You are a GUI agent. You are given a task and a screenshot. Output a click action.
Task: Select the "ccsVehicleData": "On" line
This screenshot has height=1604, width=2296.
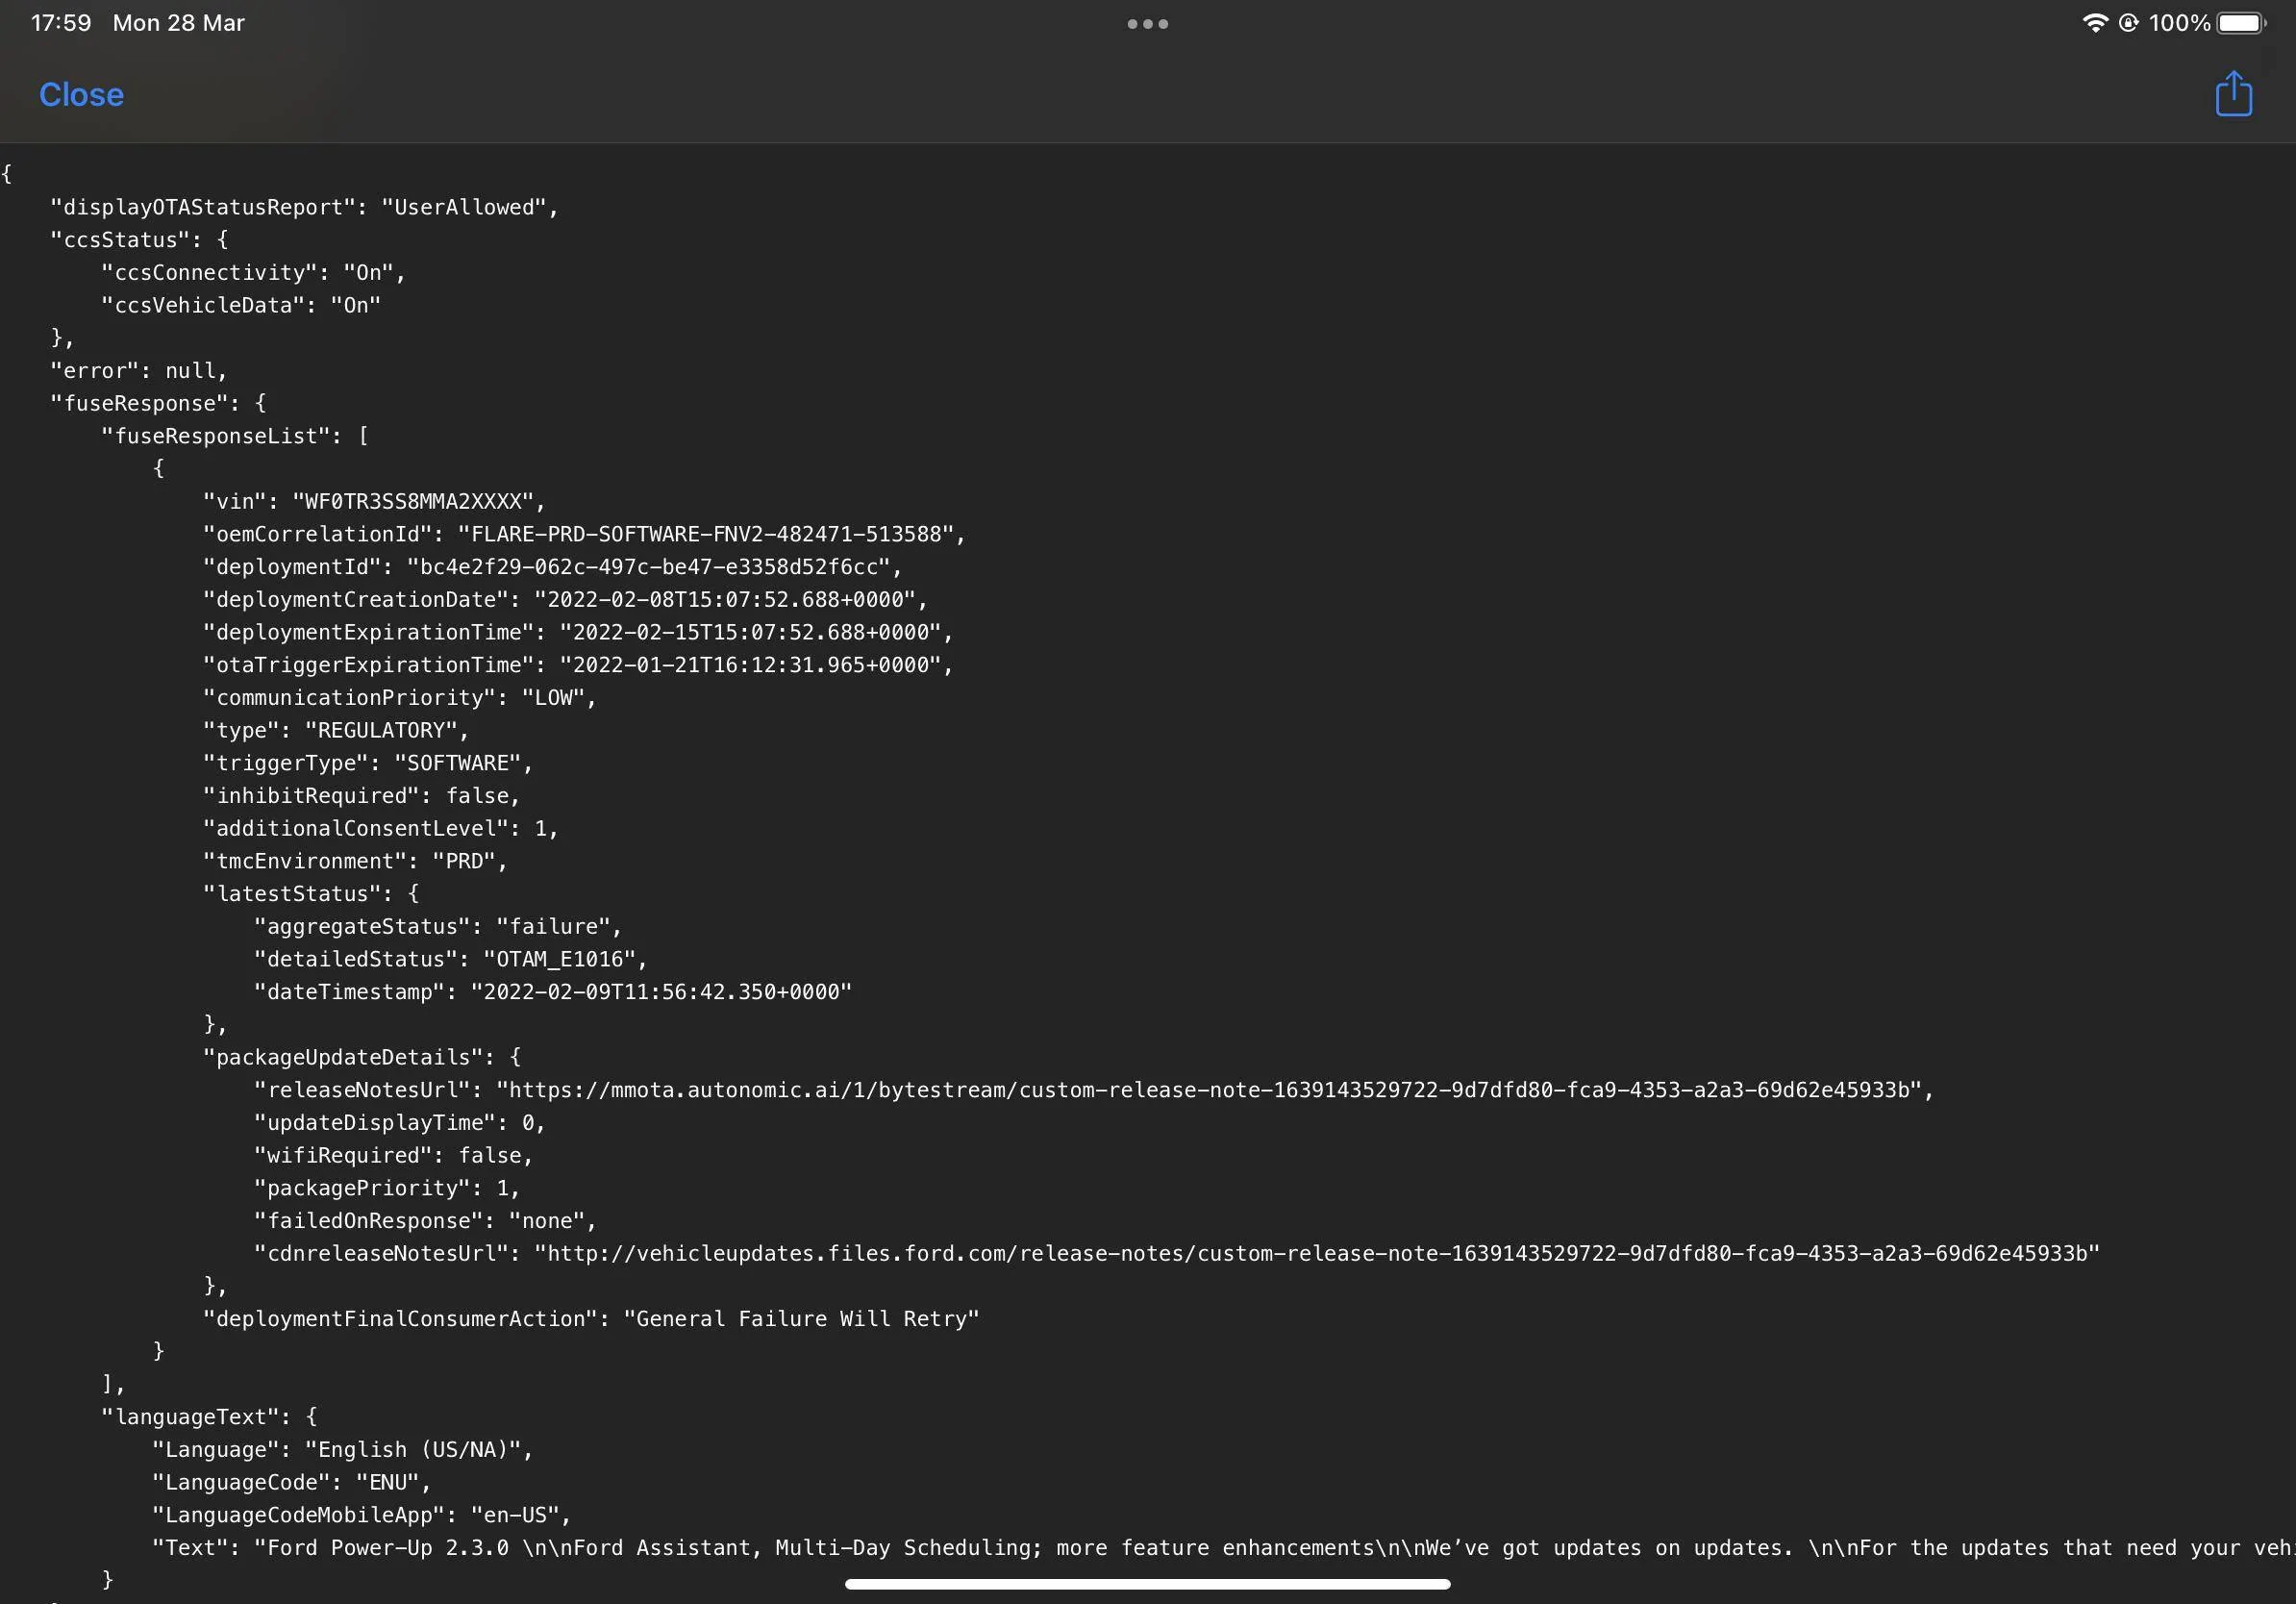pyautogui.click(x=241, y=305)
